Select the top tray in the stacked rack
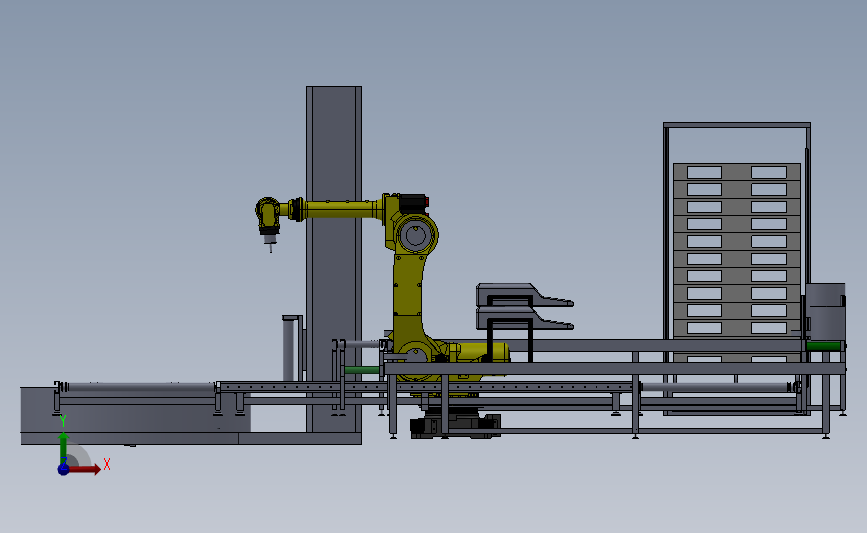 [x=737, y=172]
